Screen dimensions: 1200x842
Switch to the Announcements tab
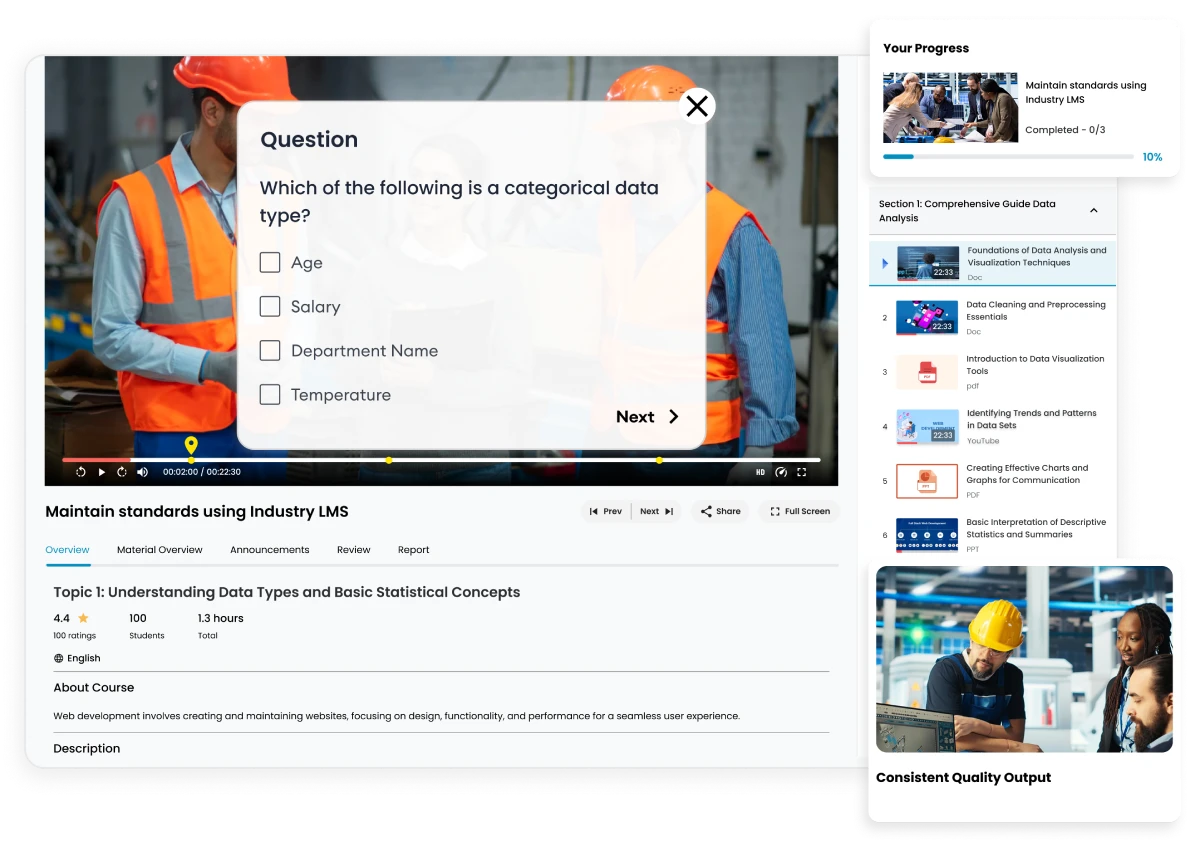click(270, 549)
